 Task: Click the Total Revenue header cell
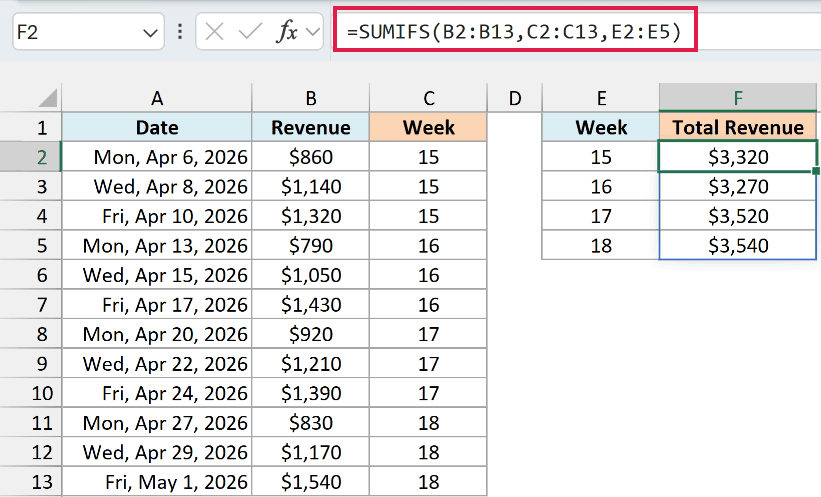point(738,127)
